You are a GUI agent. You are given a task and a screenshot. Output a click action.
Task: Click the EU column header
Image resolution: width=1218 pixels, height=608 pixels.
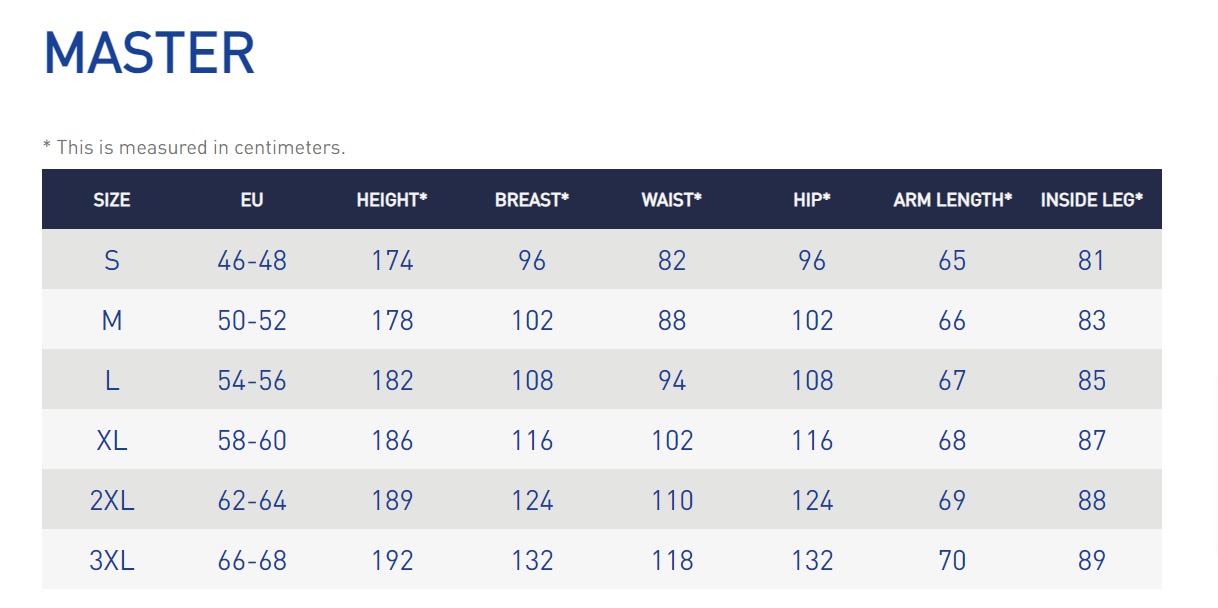pos(252,200)
